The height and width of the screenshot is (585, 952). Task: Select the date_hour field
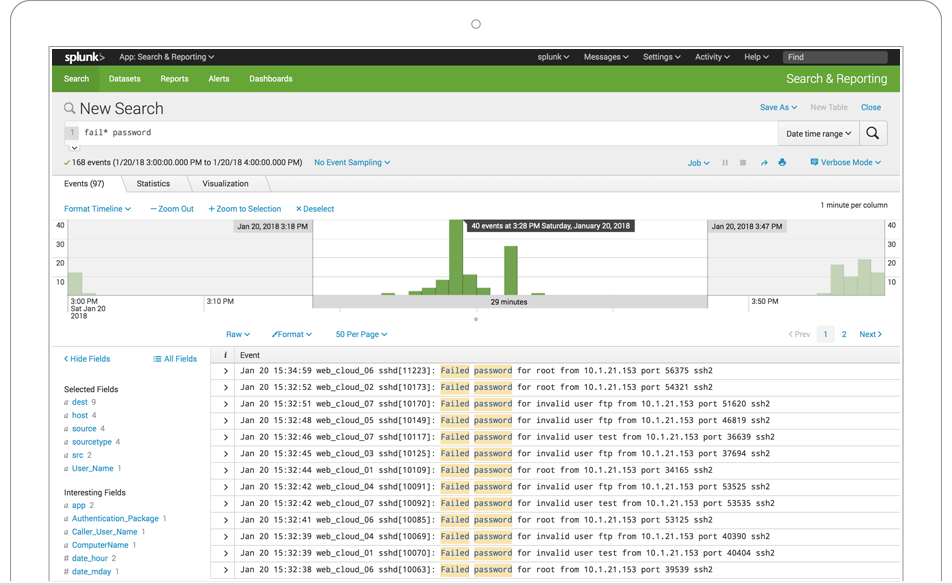point(90,559)
